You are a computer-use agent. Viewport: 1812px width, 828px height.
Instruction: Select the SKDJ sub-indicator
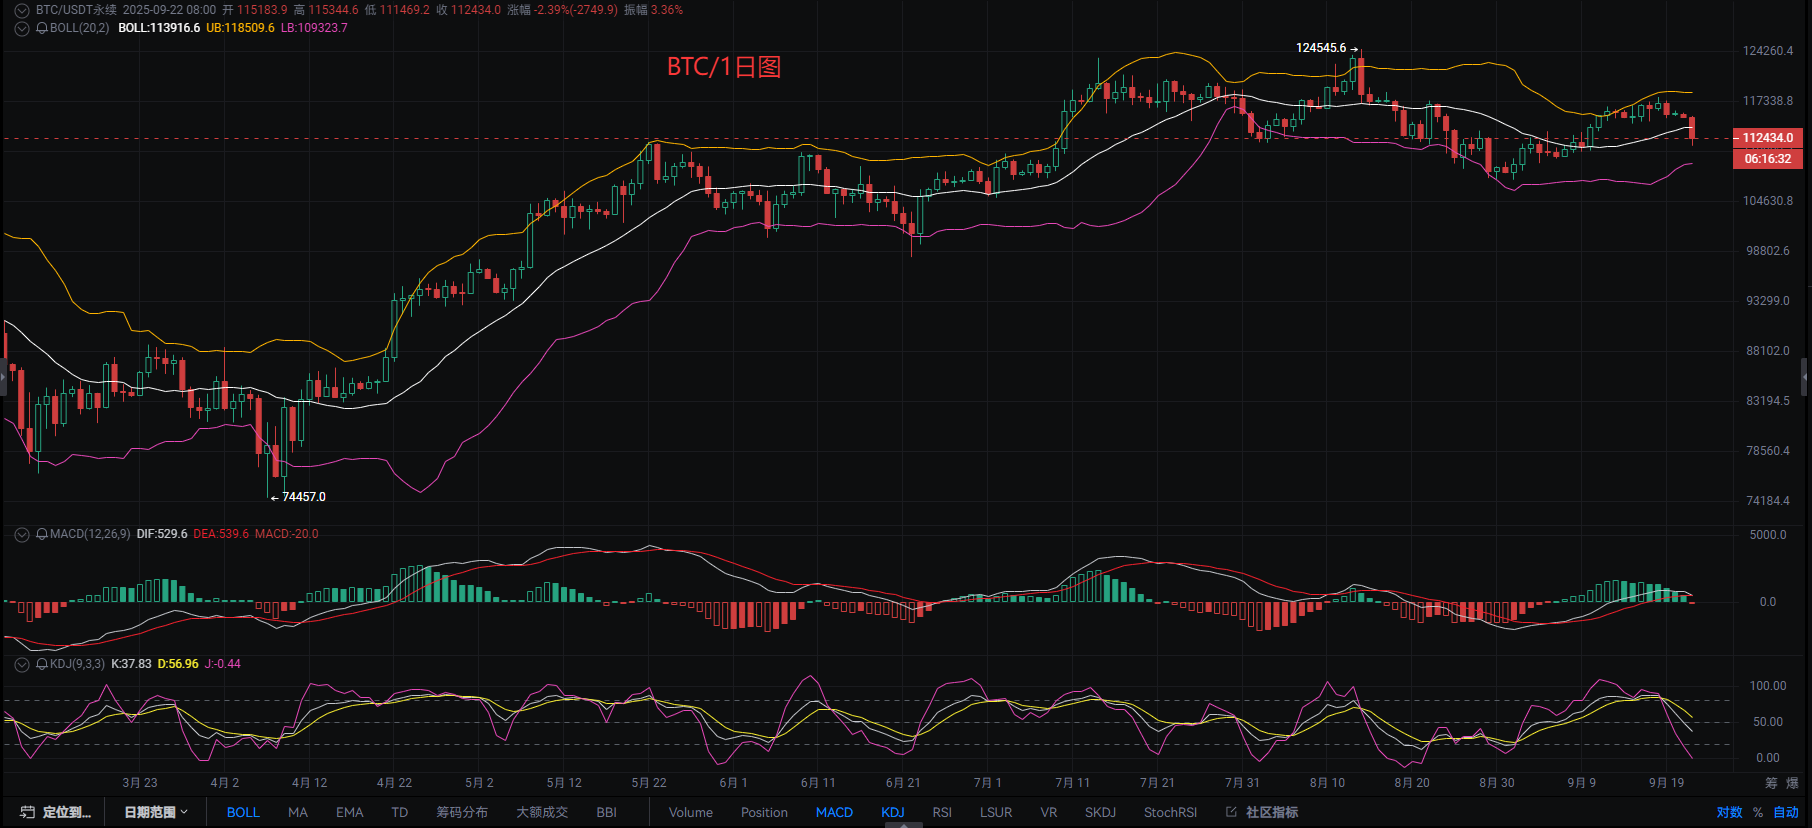pos(1101,812)
